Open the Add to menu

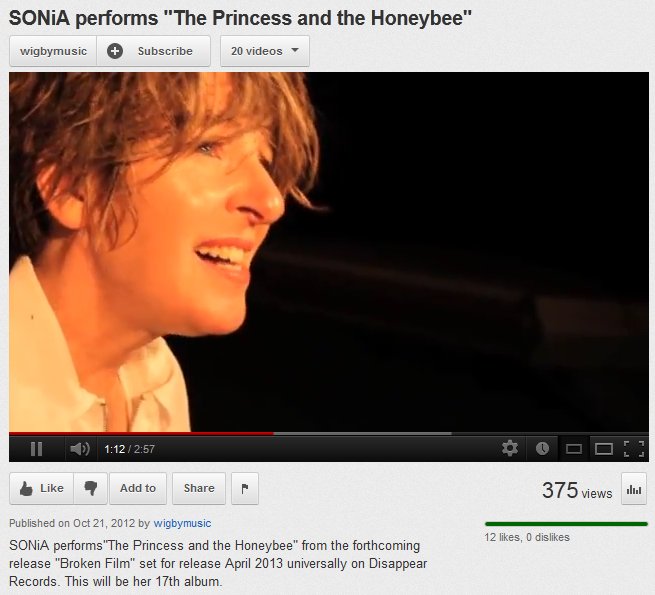138,488
